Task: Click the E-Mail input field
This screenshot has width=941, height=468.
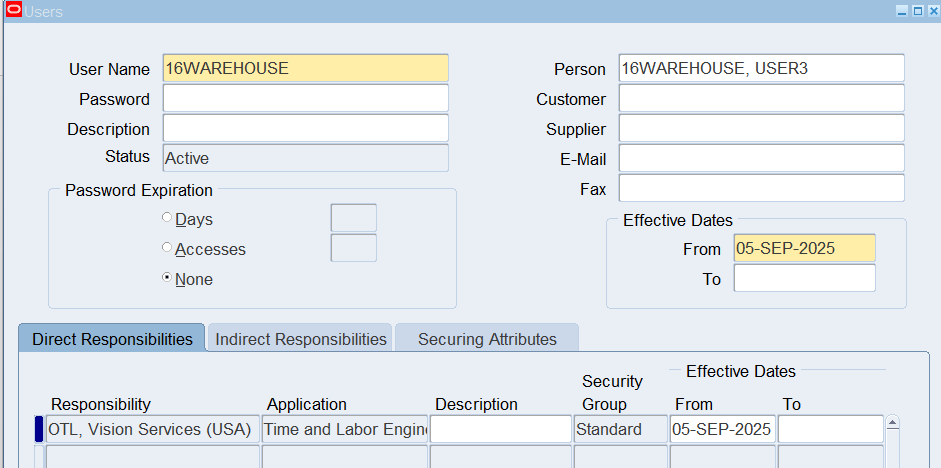Action: pos(761,159)
